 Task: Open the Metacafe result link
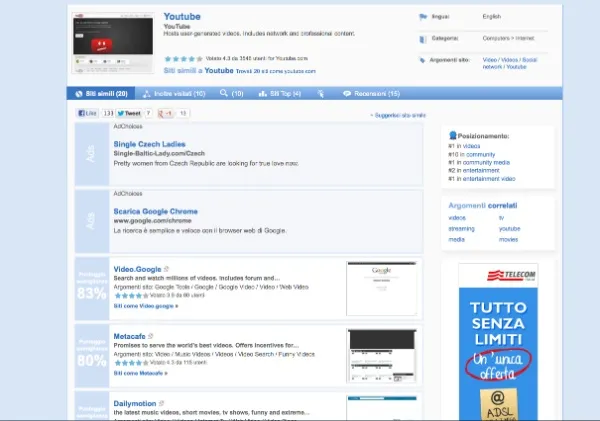[129, 336]
